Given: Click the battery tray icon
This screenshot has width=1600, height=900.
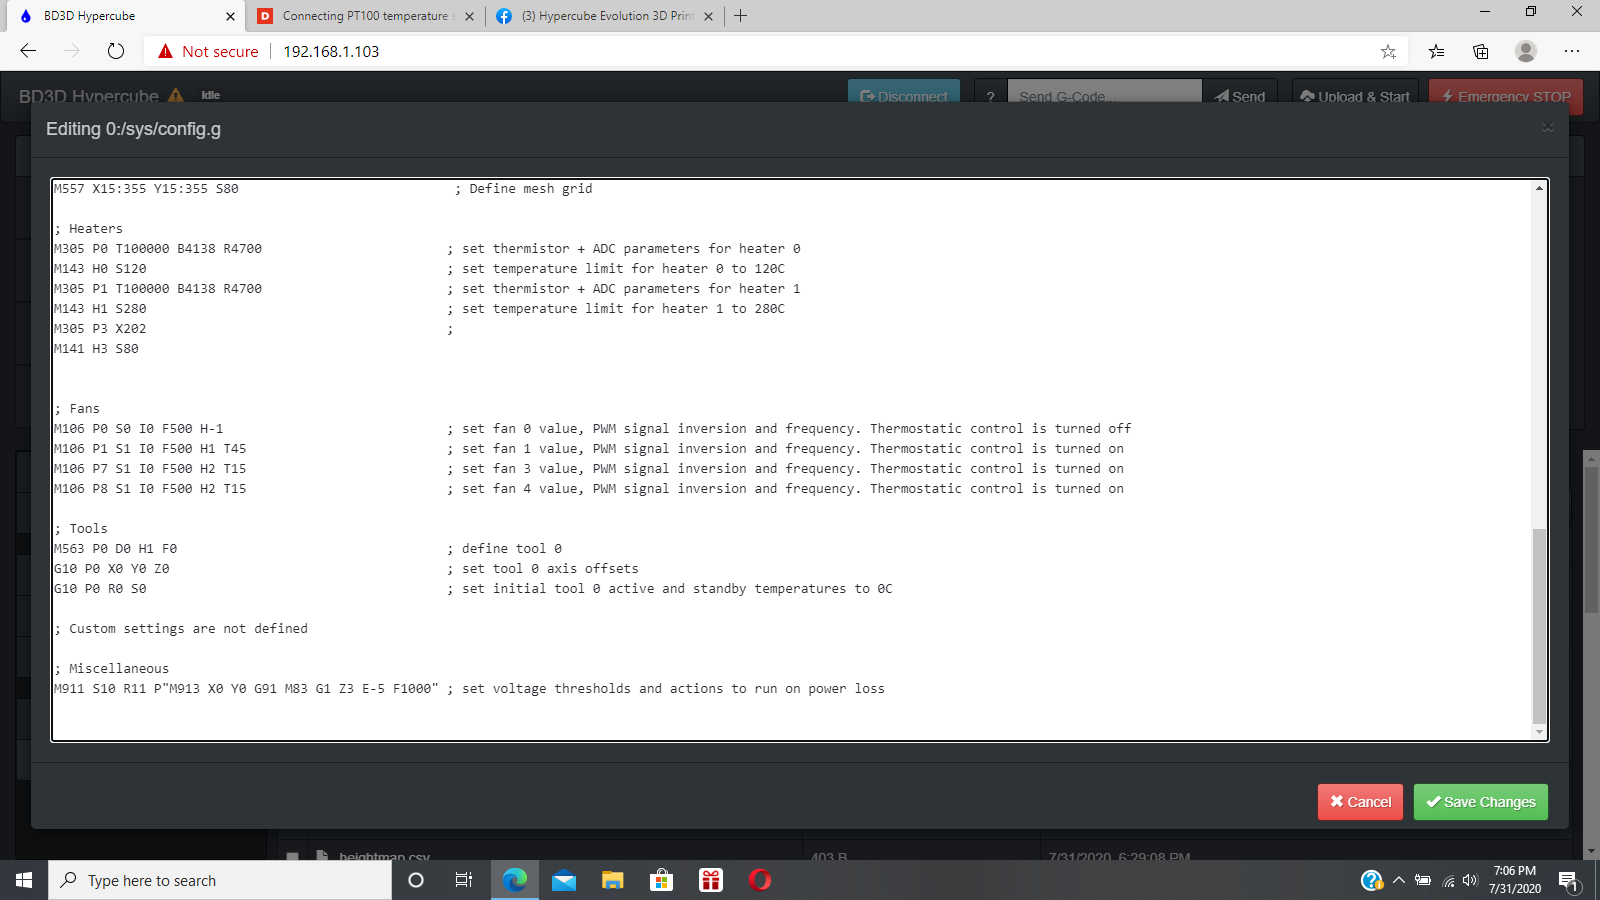Looking at the screenshot, I should pyautogui.click(x=1423, y=880).
